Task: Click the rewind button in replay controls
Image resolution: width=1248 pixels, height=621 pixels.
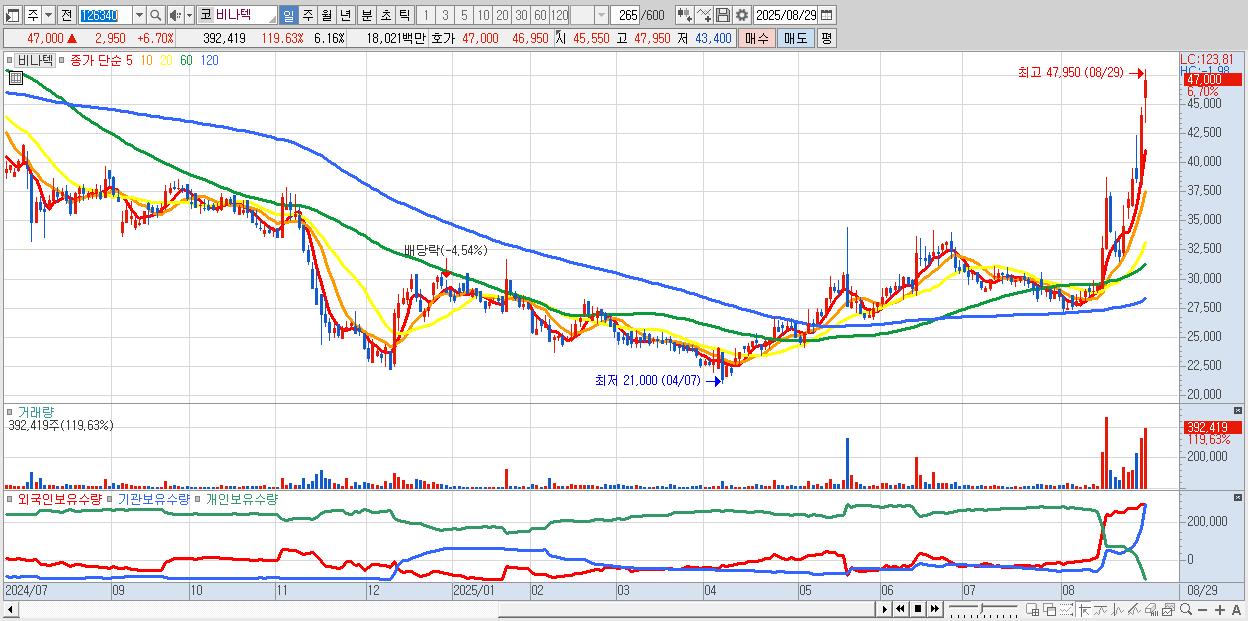Action: click(x=900, y=609)
